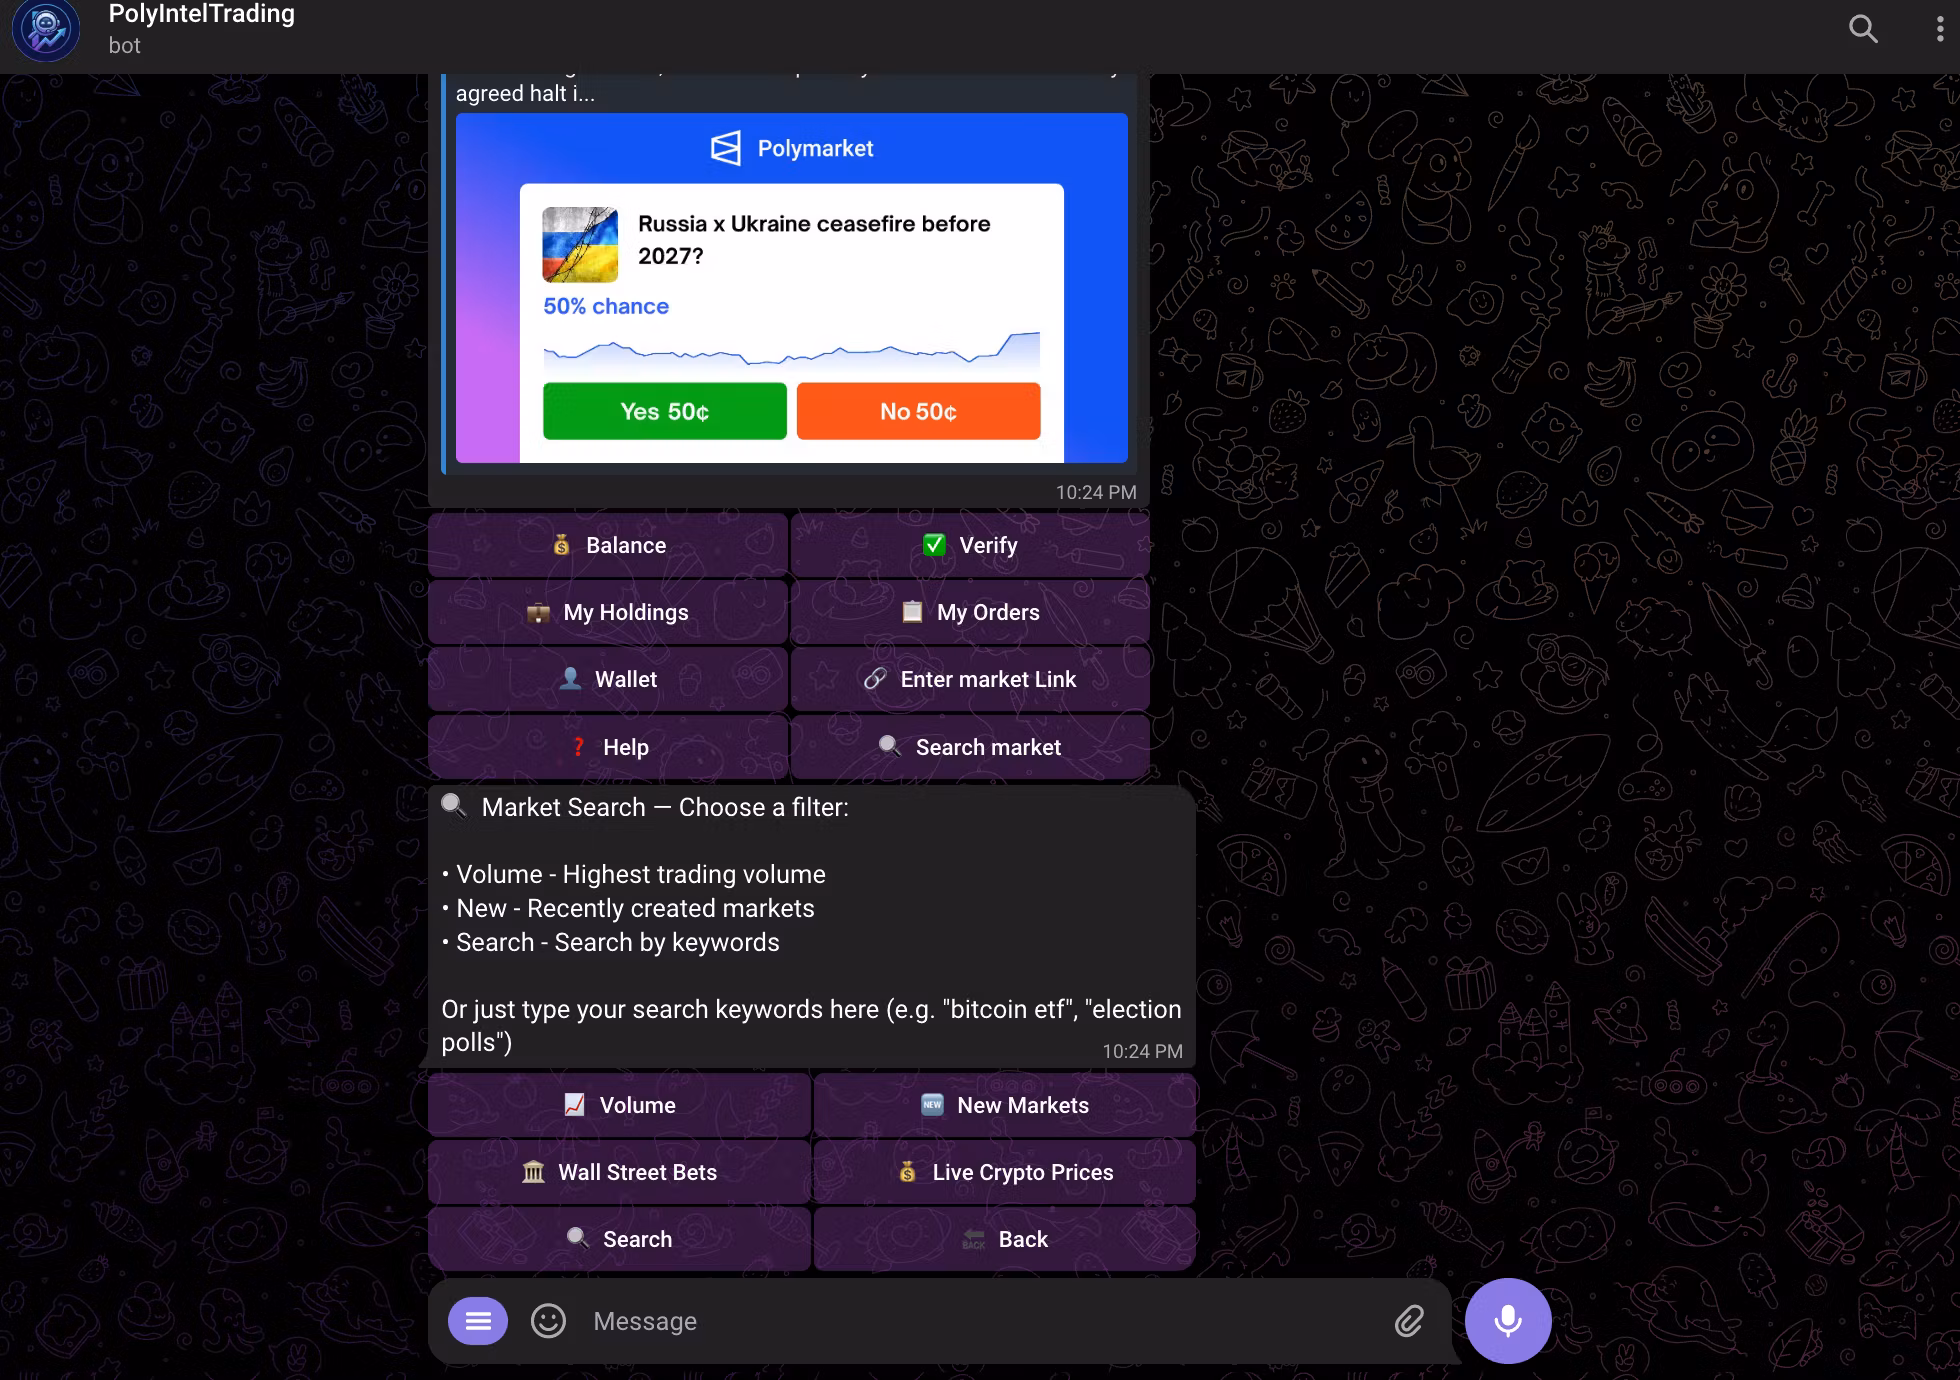
Task: Select the Volume filter button
Action: [619, 1105]
